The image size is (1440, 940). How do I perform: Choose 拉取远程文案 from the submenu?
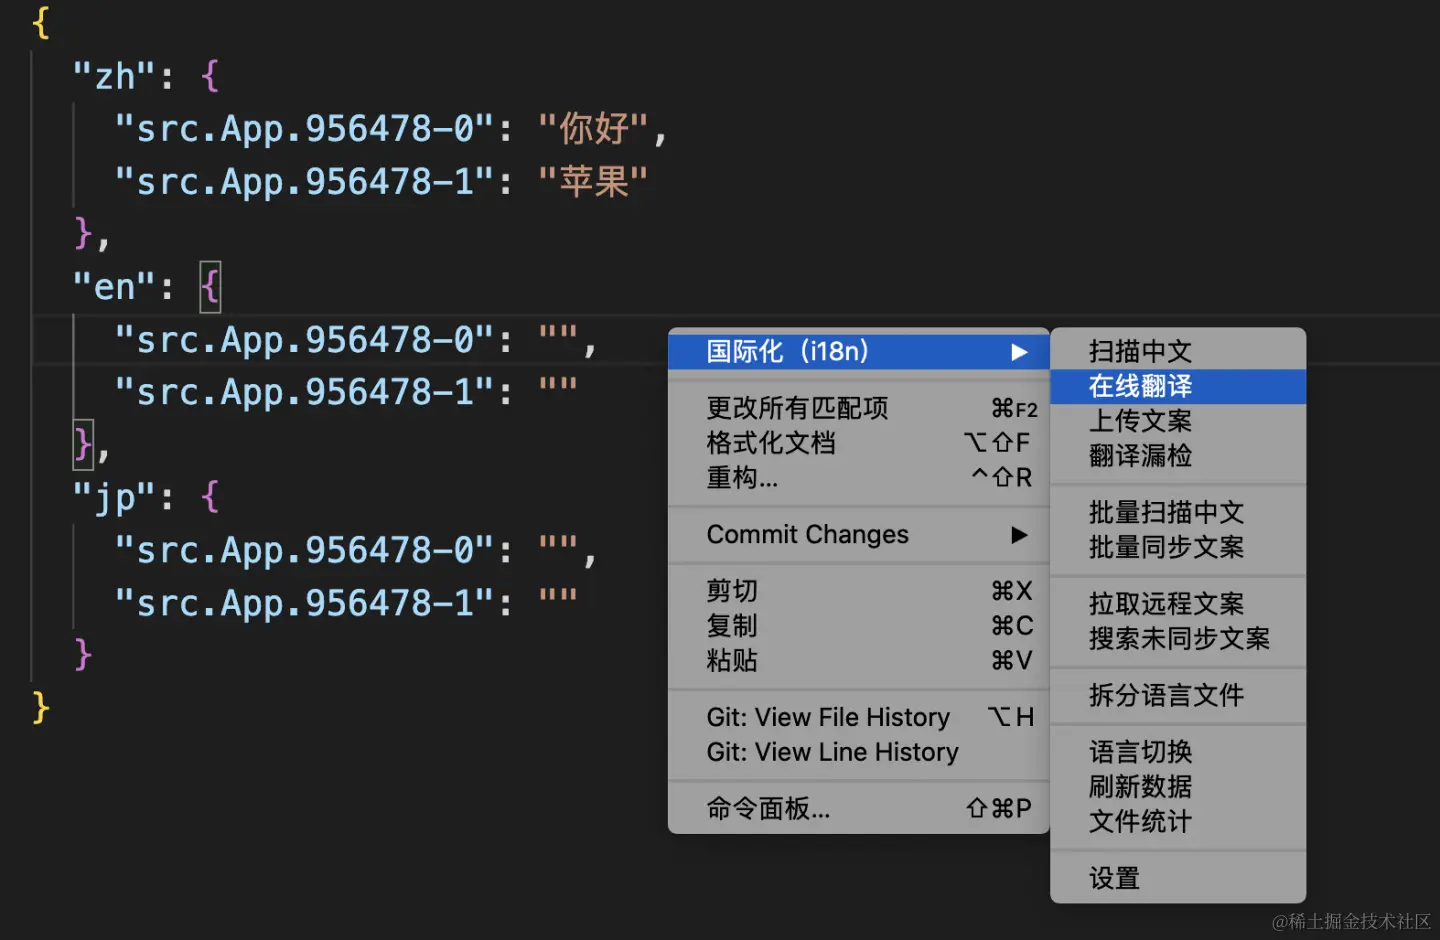(x=1178, y=604)
